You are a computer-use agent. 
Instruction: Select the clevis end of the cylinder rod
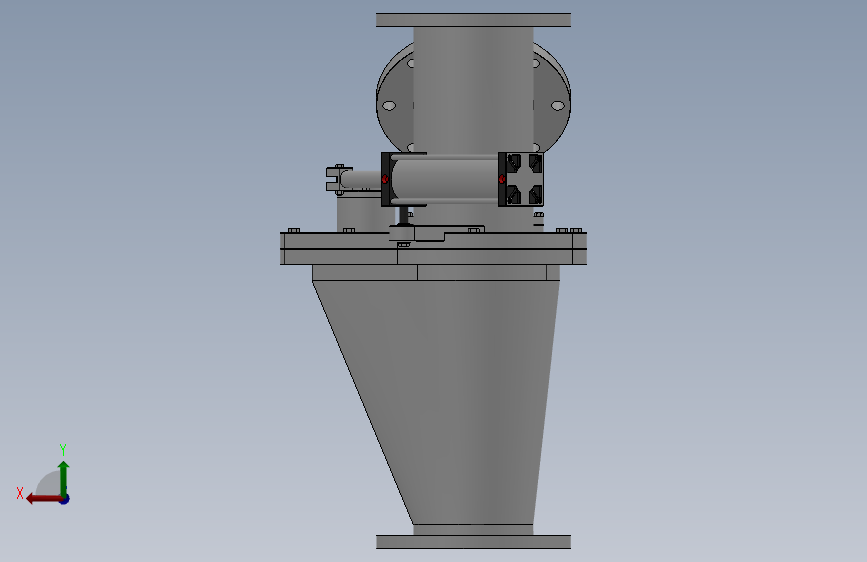[x=337, y=179]
